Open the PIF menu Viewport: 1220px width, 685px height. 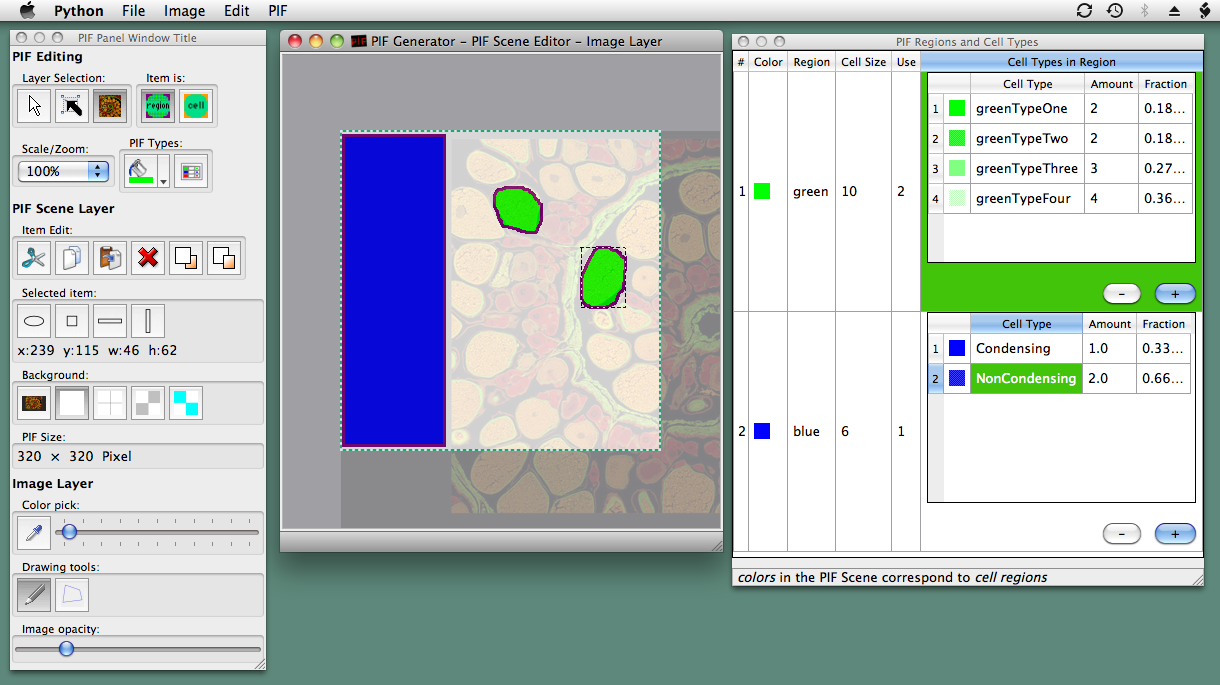click(x=278, y=11)
